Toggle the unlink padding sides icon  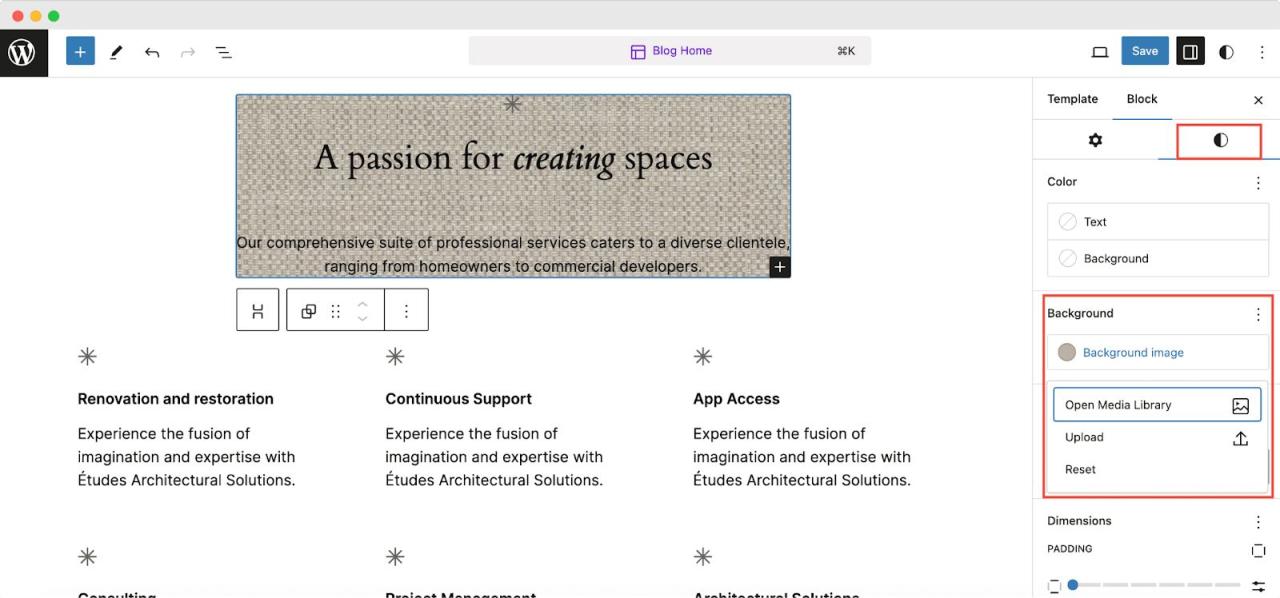[1258, 551]
